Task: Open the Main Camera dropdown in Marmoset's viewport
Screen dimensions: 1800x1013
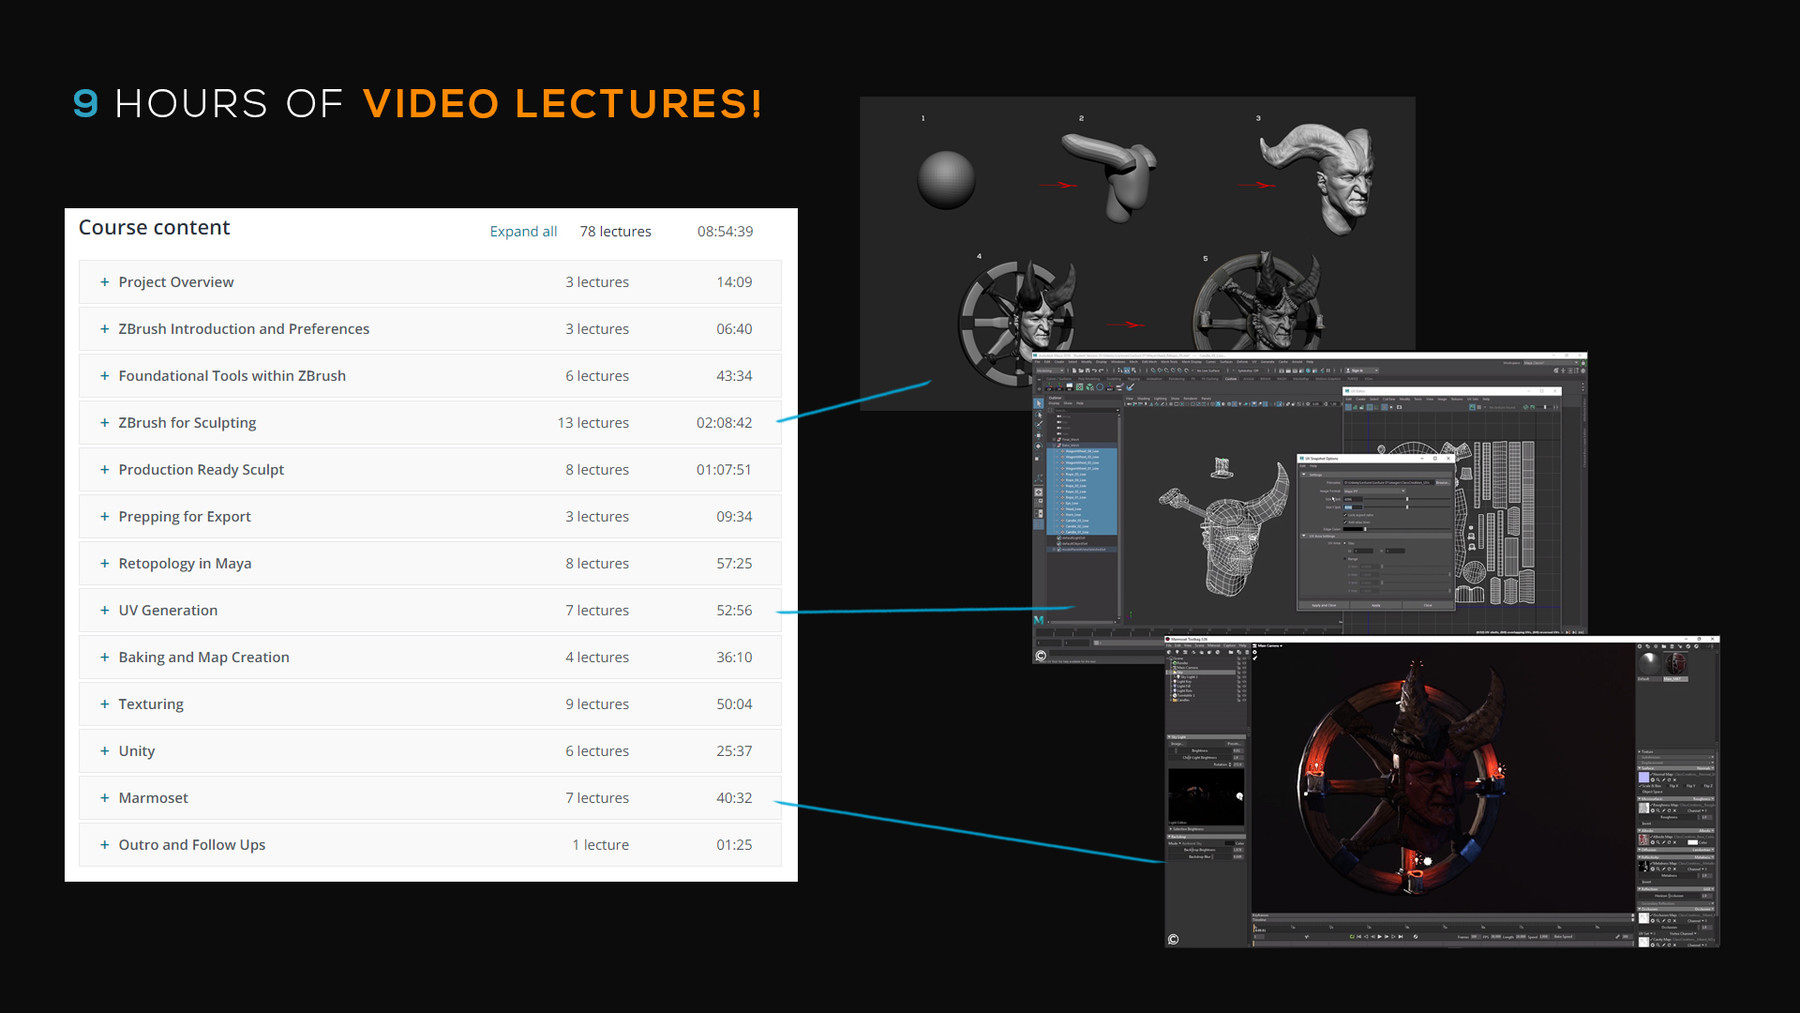Action: coord(1268,646)
